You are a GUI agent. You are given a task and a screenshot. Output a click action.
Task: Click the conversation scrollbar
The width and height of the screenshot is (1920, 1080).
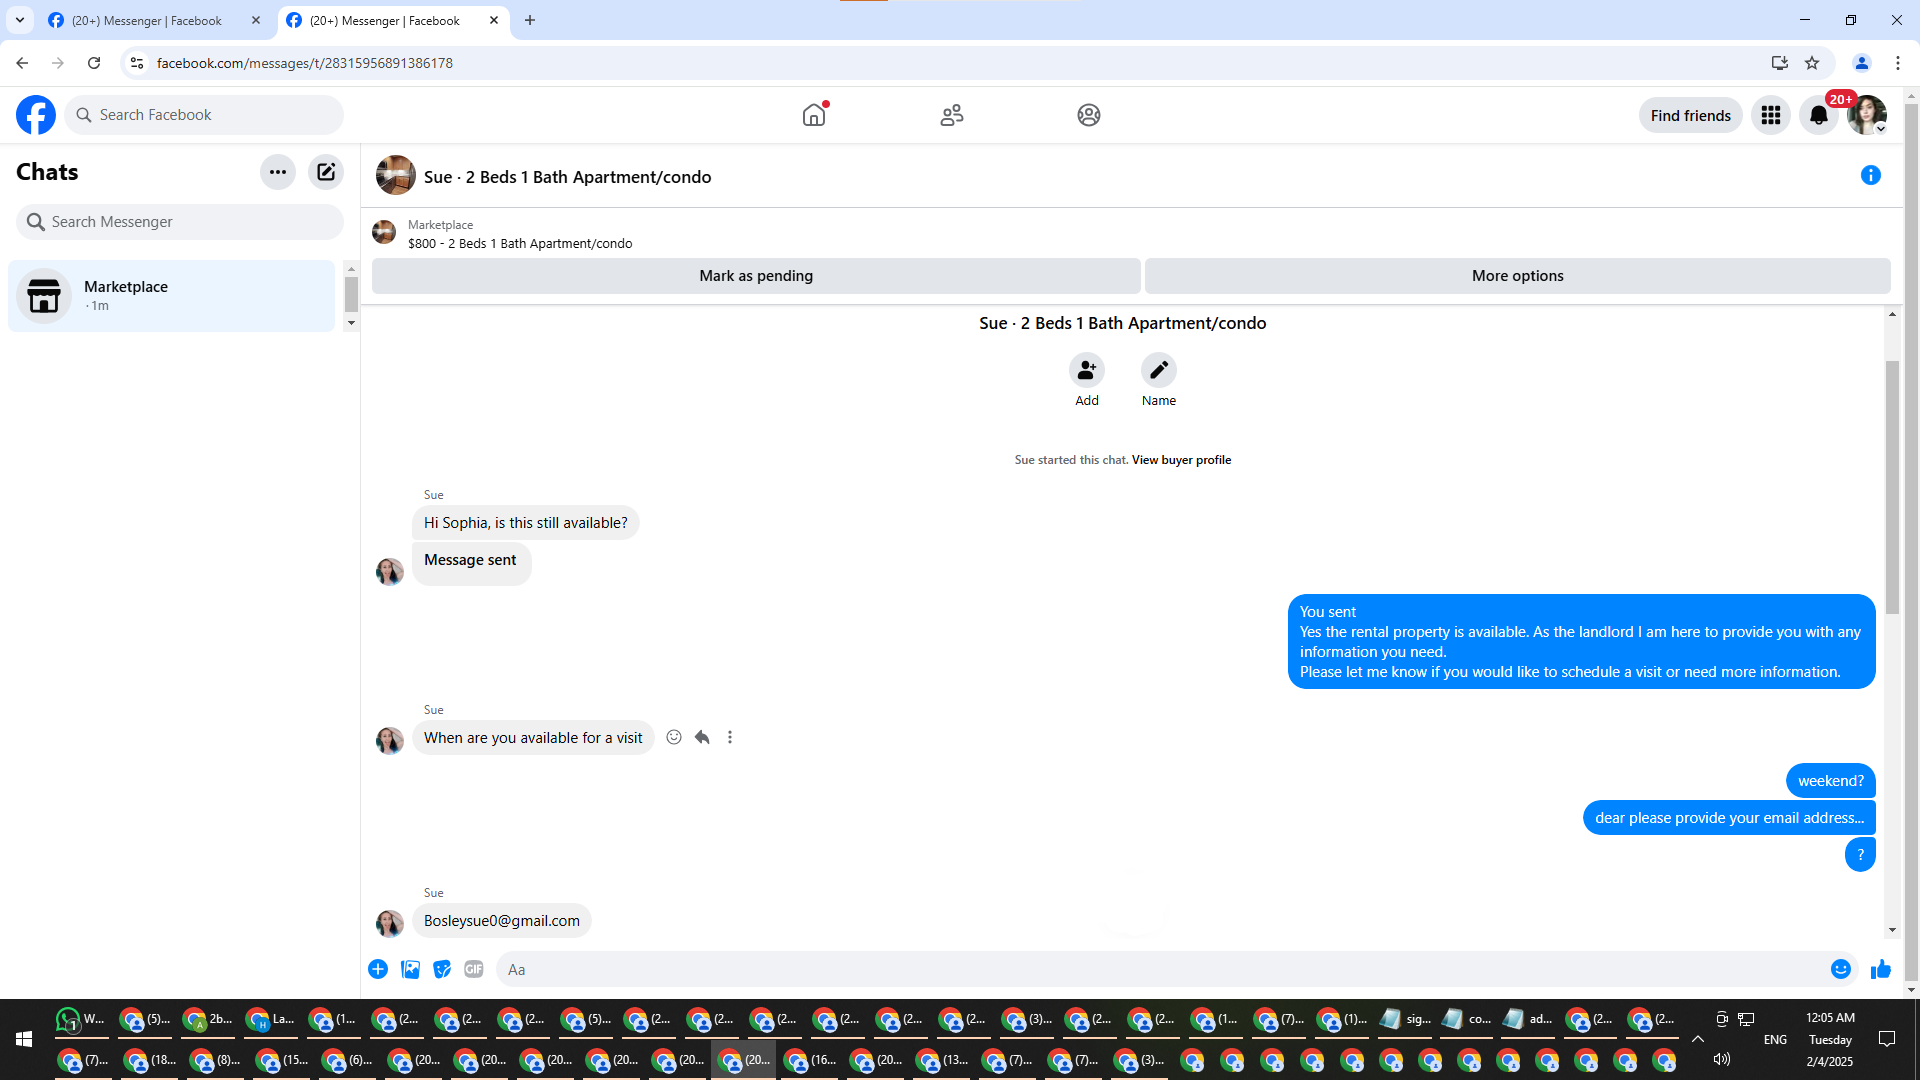click(1892, 487)
